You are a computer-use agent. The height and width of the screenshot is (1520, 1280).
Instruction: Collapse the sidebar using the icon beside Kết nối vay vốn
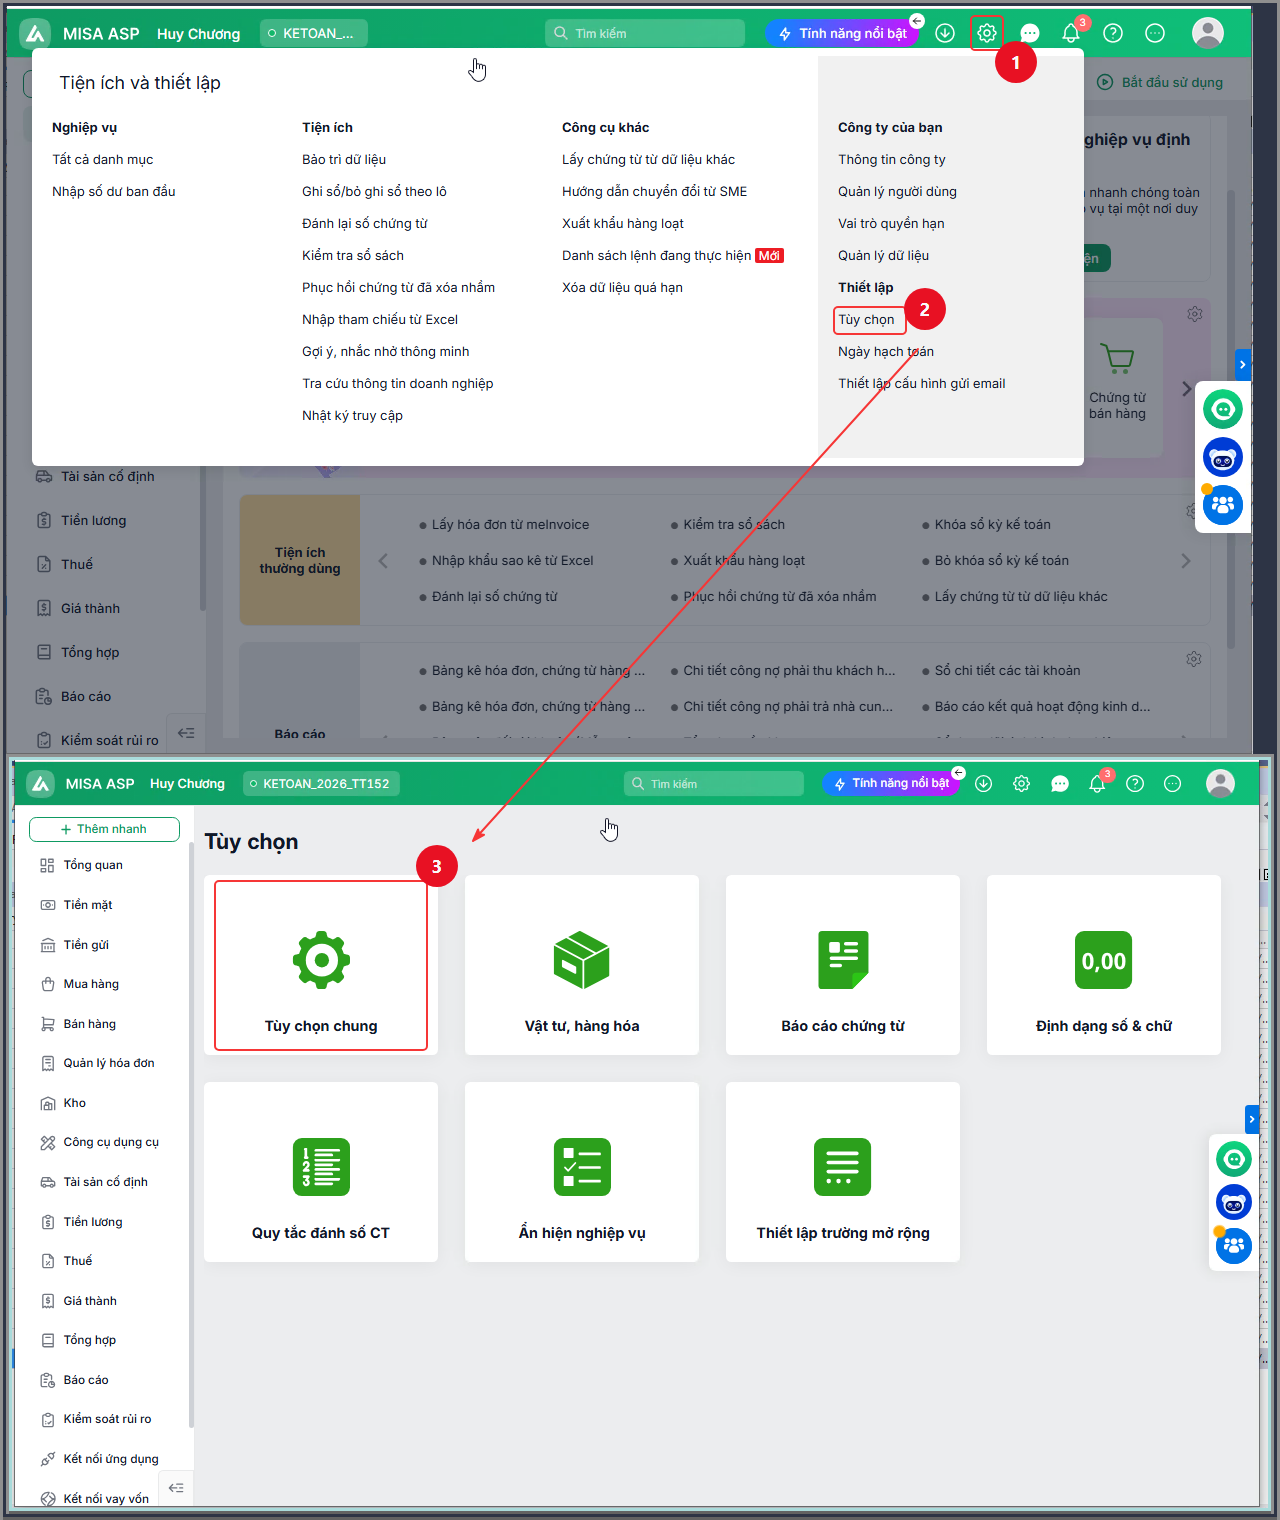click(x=176, y=1488)
